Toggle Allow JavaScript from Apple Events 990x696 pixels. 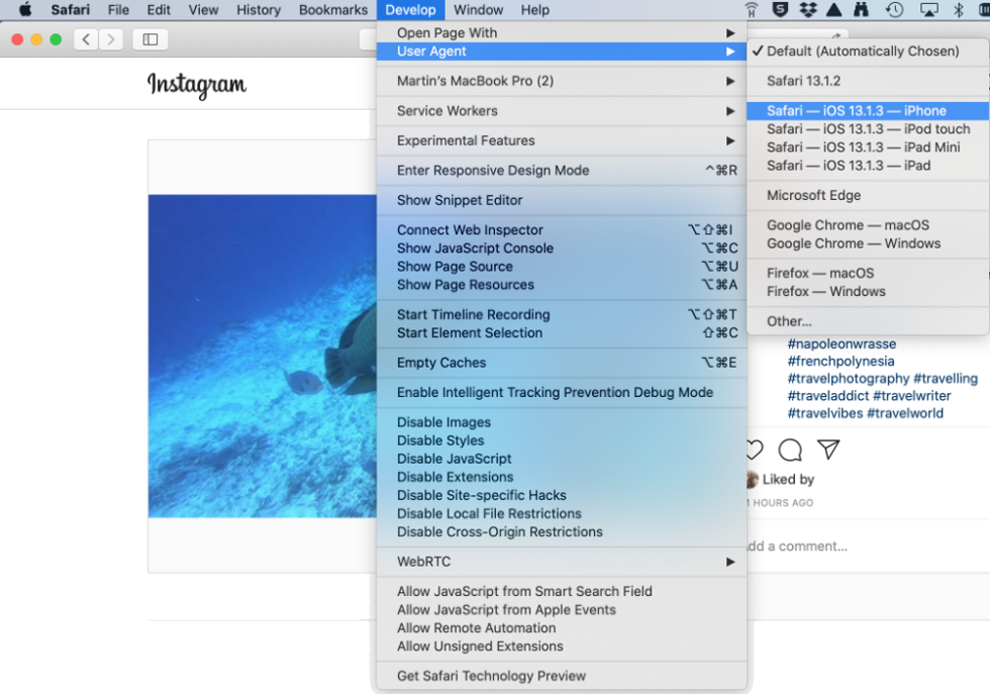(561, 609)
